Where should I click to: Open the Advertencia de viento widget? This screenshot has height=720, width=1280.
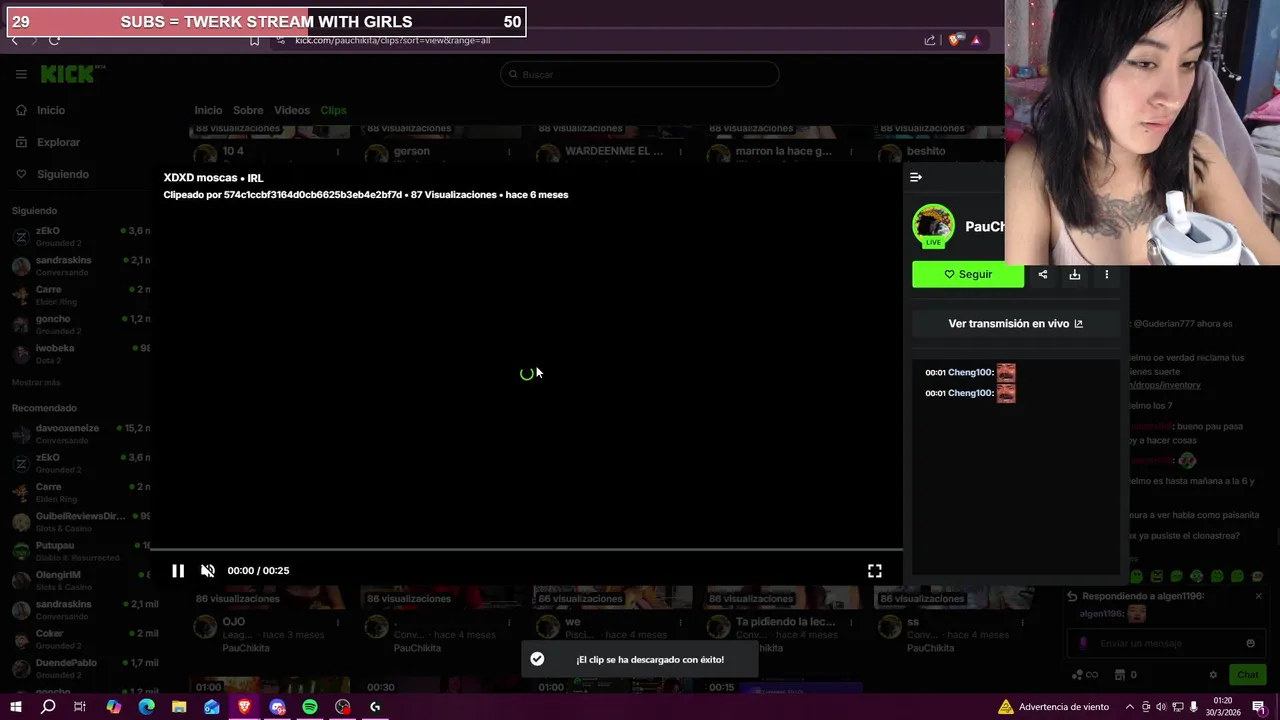point(1053,707)
